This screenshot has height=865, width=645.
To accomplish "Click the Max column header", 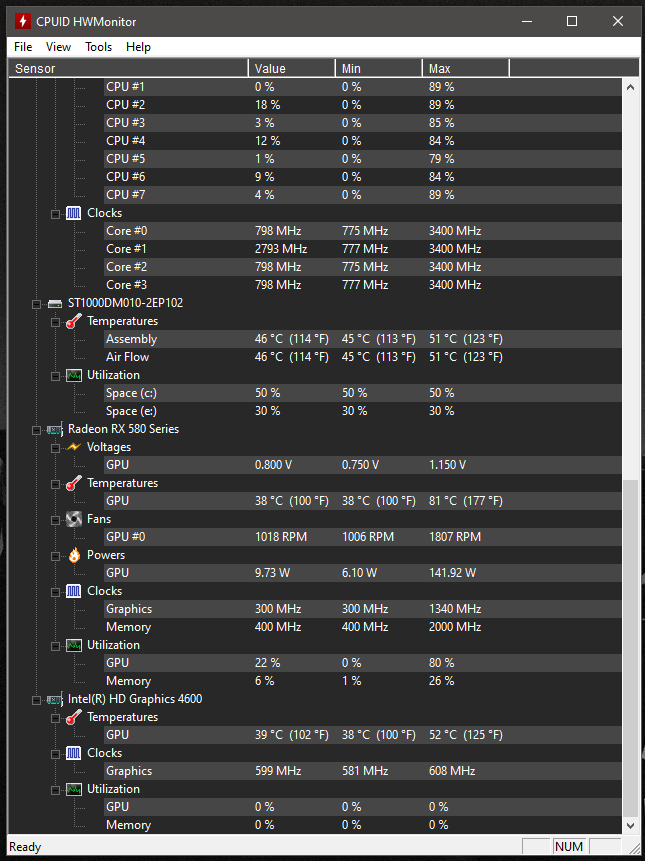I will click(x=466, y=68).
